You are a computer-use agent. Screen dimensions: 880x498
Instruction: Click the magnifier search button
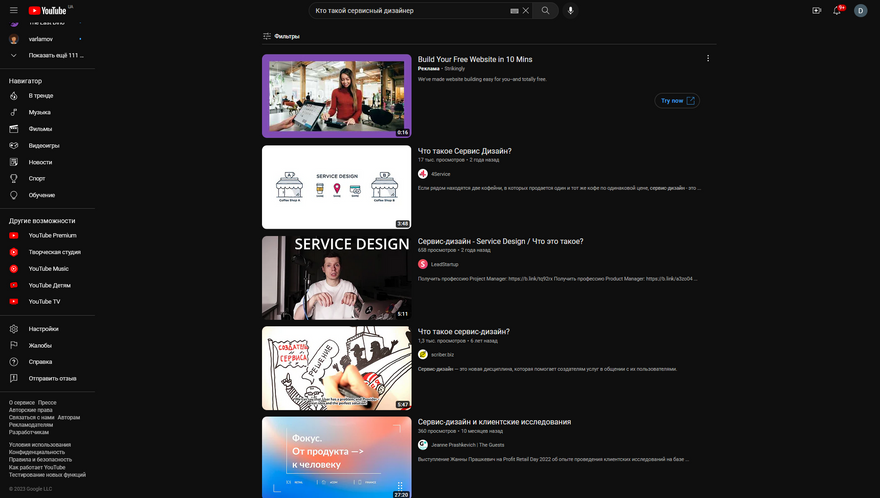(x=546, y=11)
